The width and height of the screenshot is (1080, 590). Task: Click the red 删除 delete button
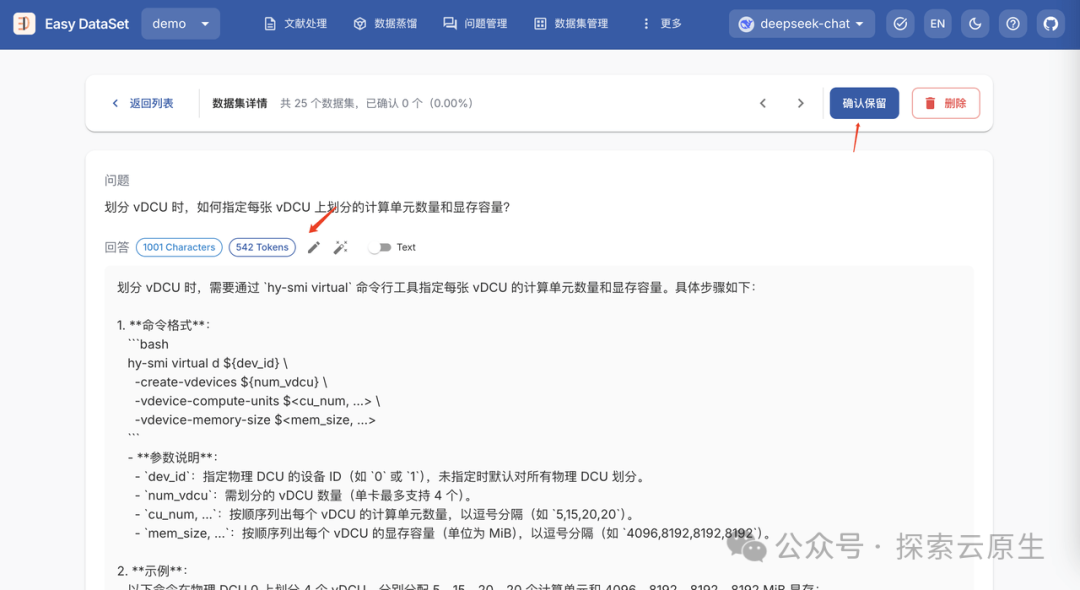(945, 103)
